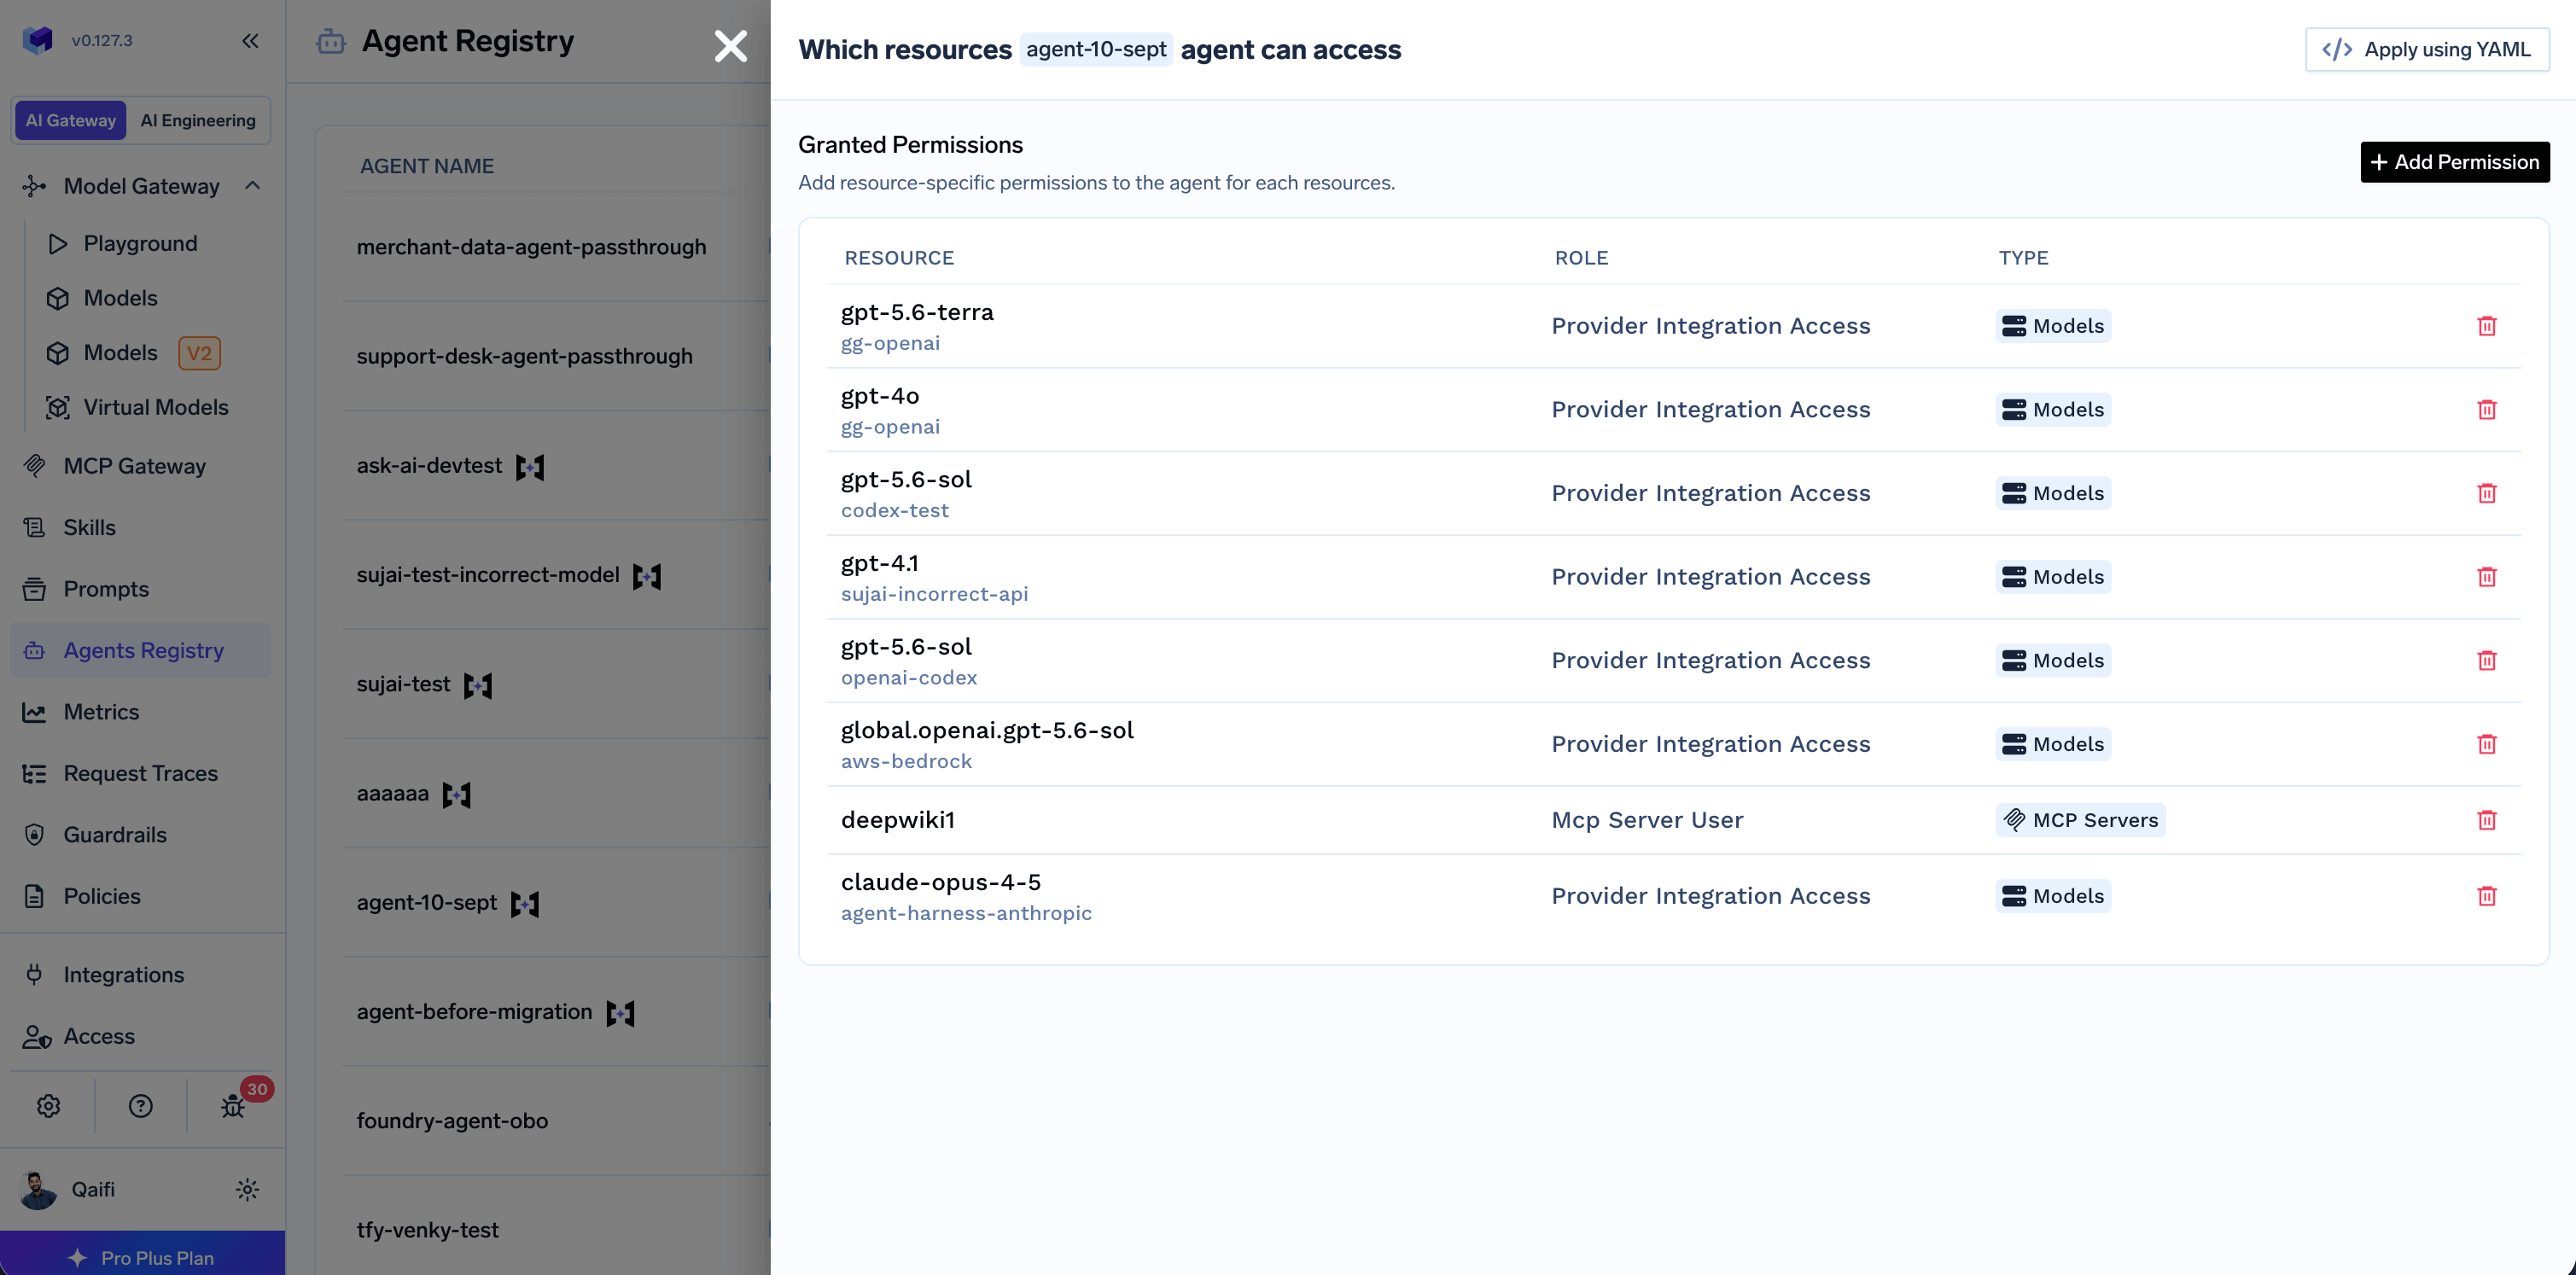This screenshot has width=2576, height=1275.
Task: Switch to the AI Engineering tab
Action: coord(198,120)
